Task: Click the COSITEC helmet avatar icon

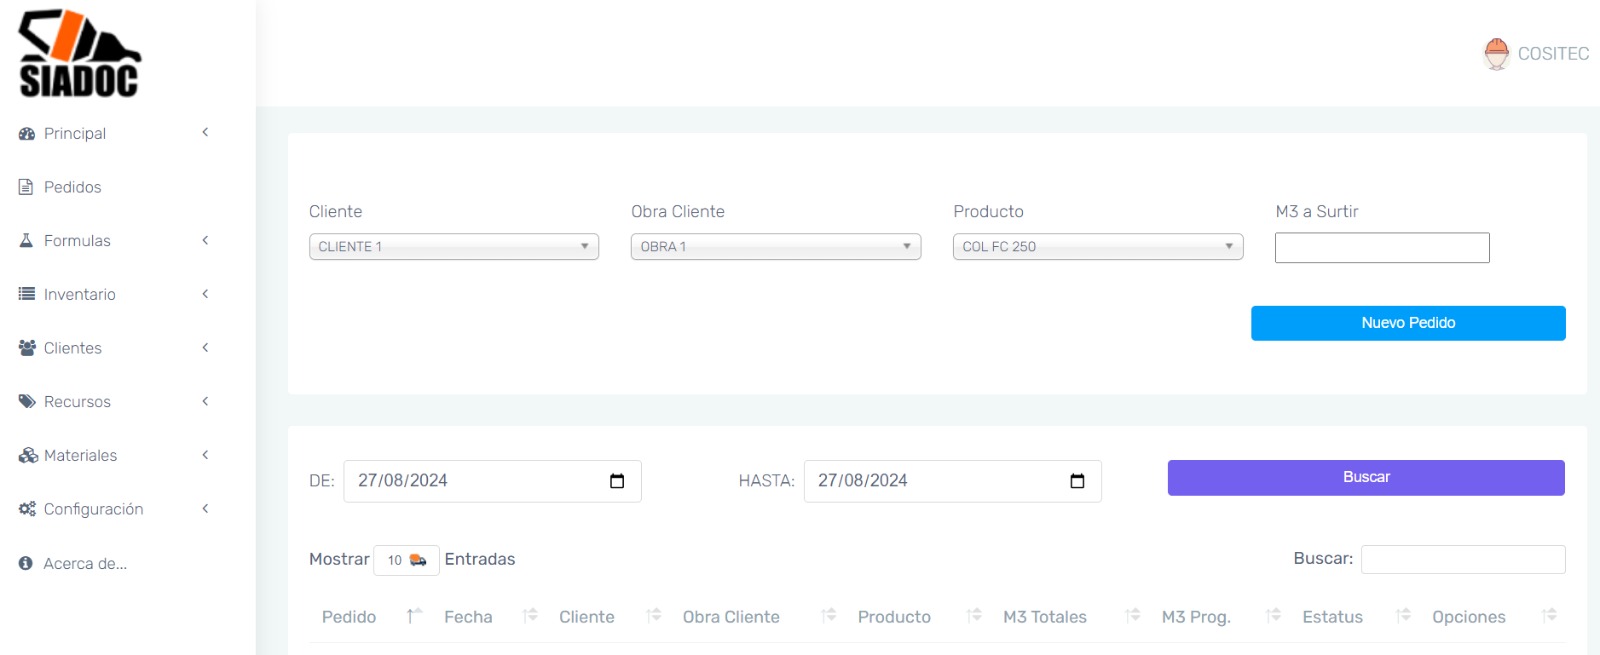Action: pos(1496,54)
